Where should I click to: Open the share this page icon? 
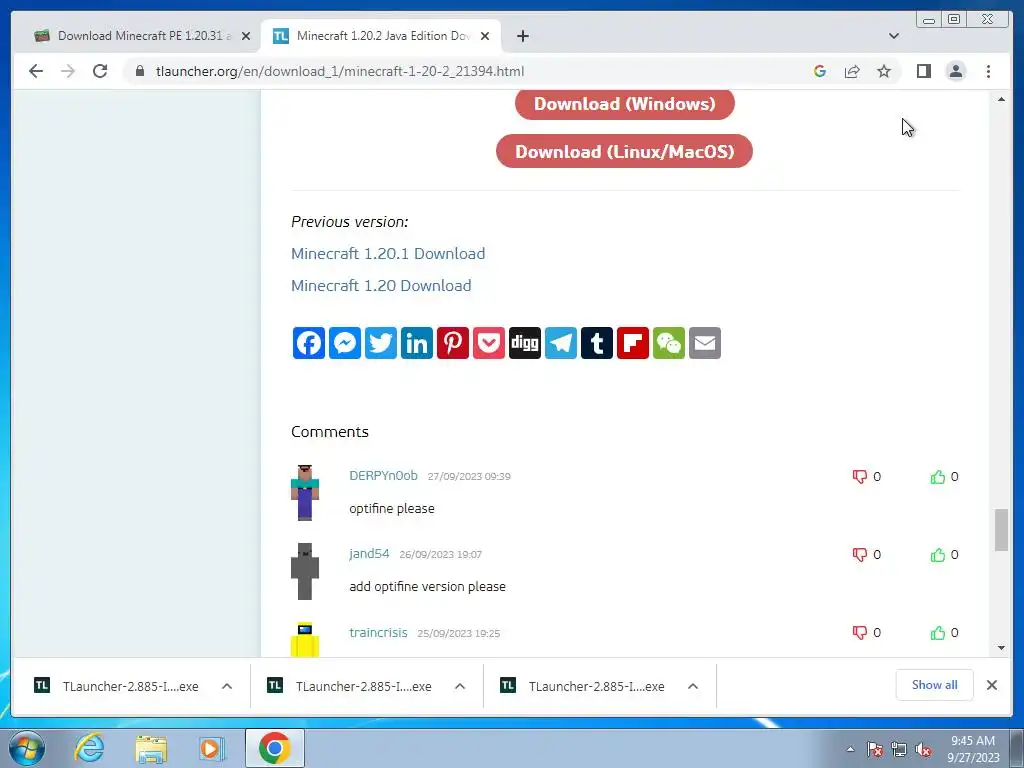point(852,71)
